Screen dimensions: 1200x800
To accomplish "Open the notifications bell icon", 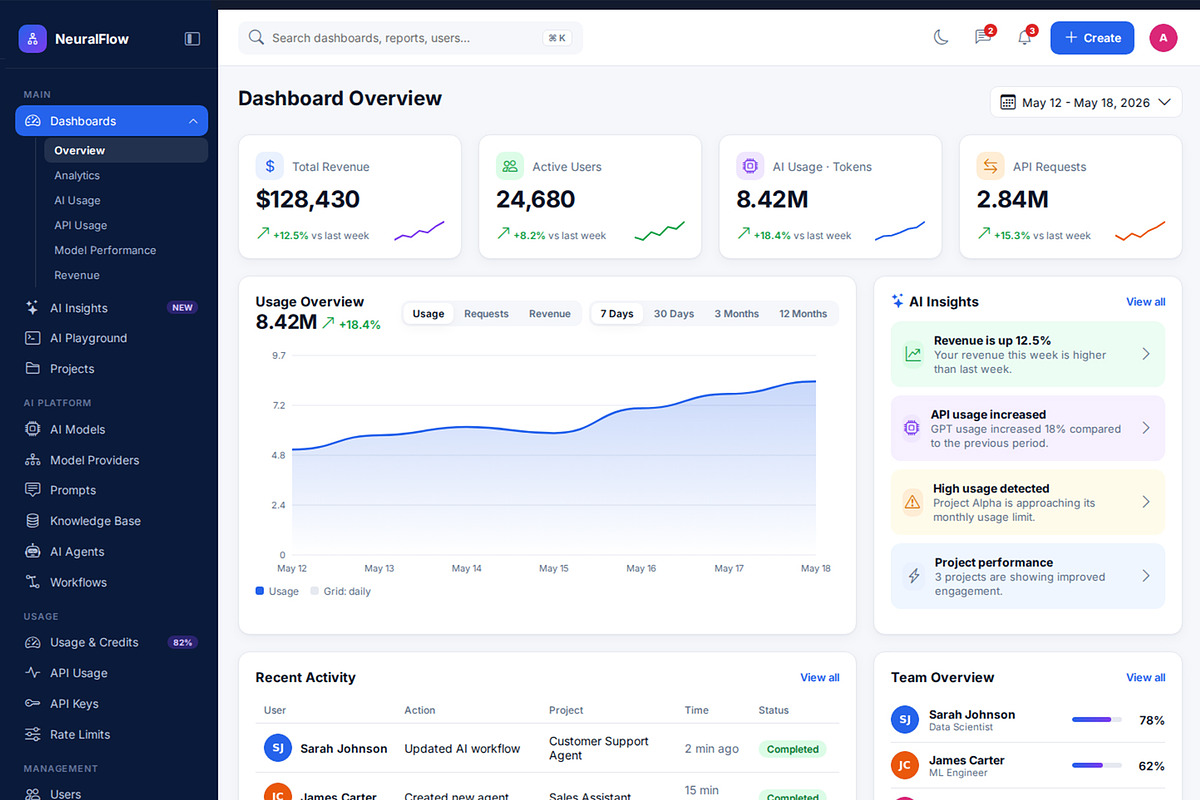I will point(1024,38).
